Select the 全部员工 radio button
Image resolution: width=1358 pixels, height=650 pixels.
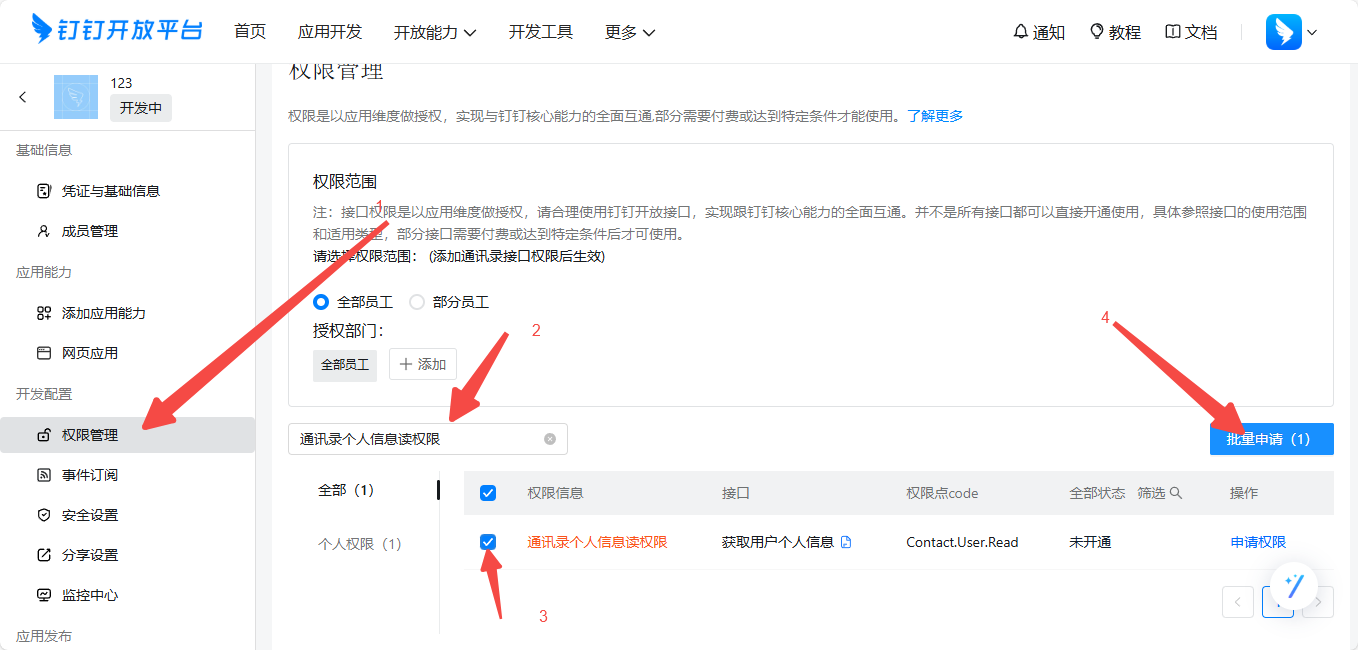point(321,302)
